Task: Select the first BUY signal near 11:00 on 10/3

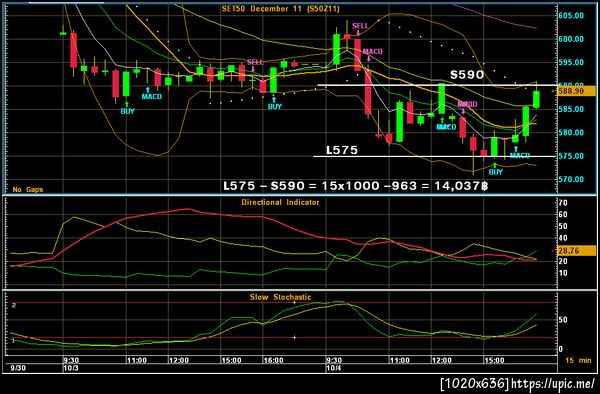Action: pos(128,111)
